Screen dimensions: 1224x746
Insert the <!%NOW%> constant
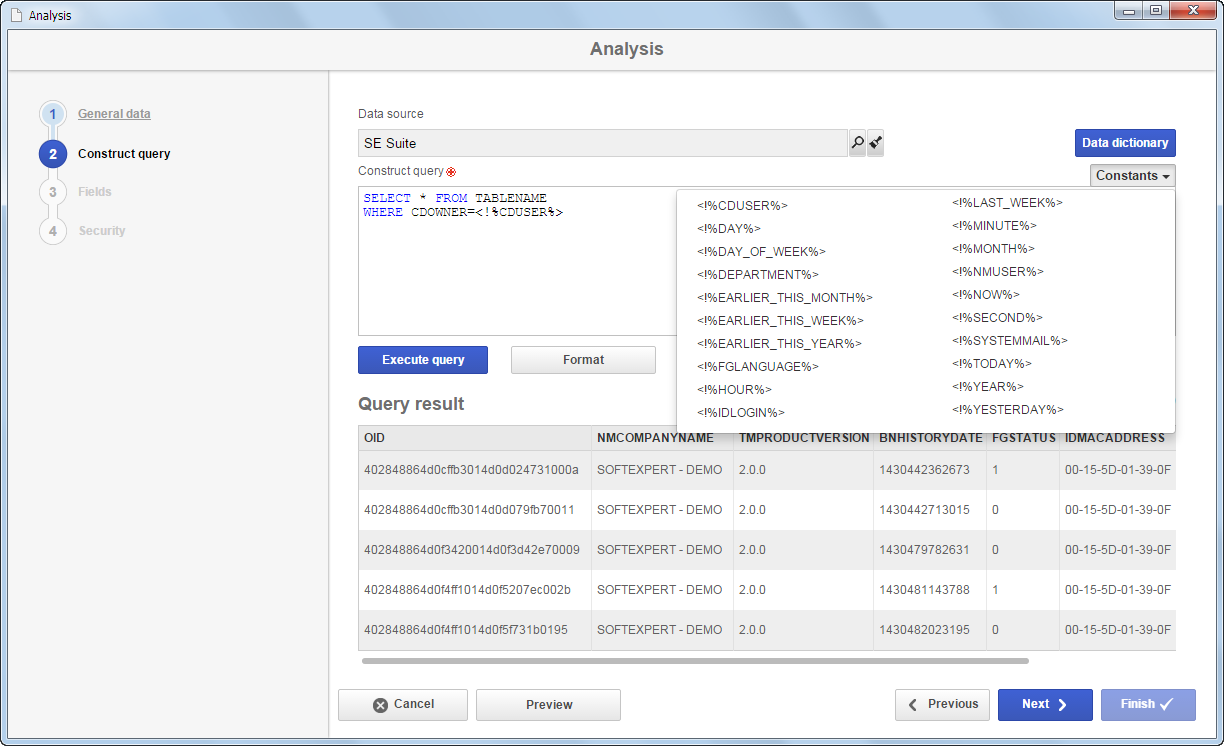pos(985,295)
